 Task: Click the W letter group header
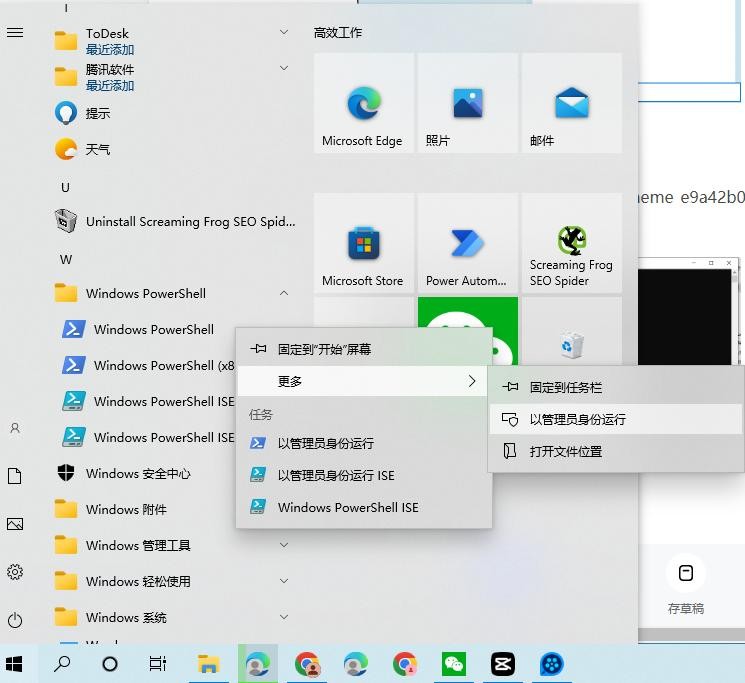click(x=66, y=260)
